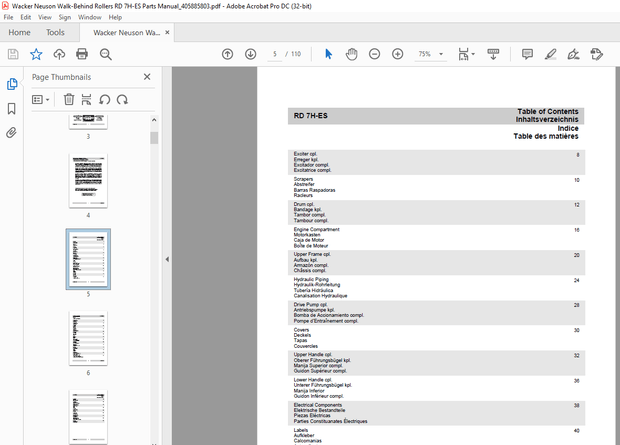Click the 'Table des matières' heading
This screenshot has height=445, width=620.
(546, 136)
